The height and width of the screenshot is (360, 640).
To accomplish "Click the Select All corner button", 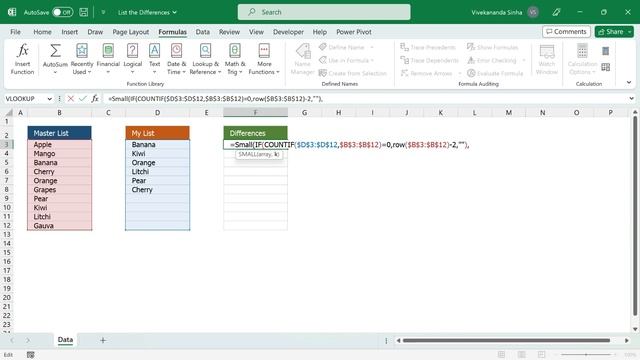I will click(x=8, y=112).
